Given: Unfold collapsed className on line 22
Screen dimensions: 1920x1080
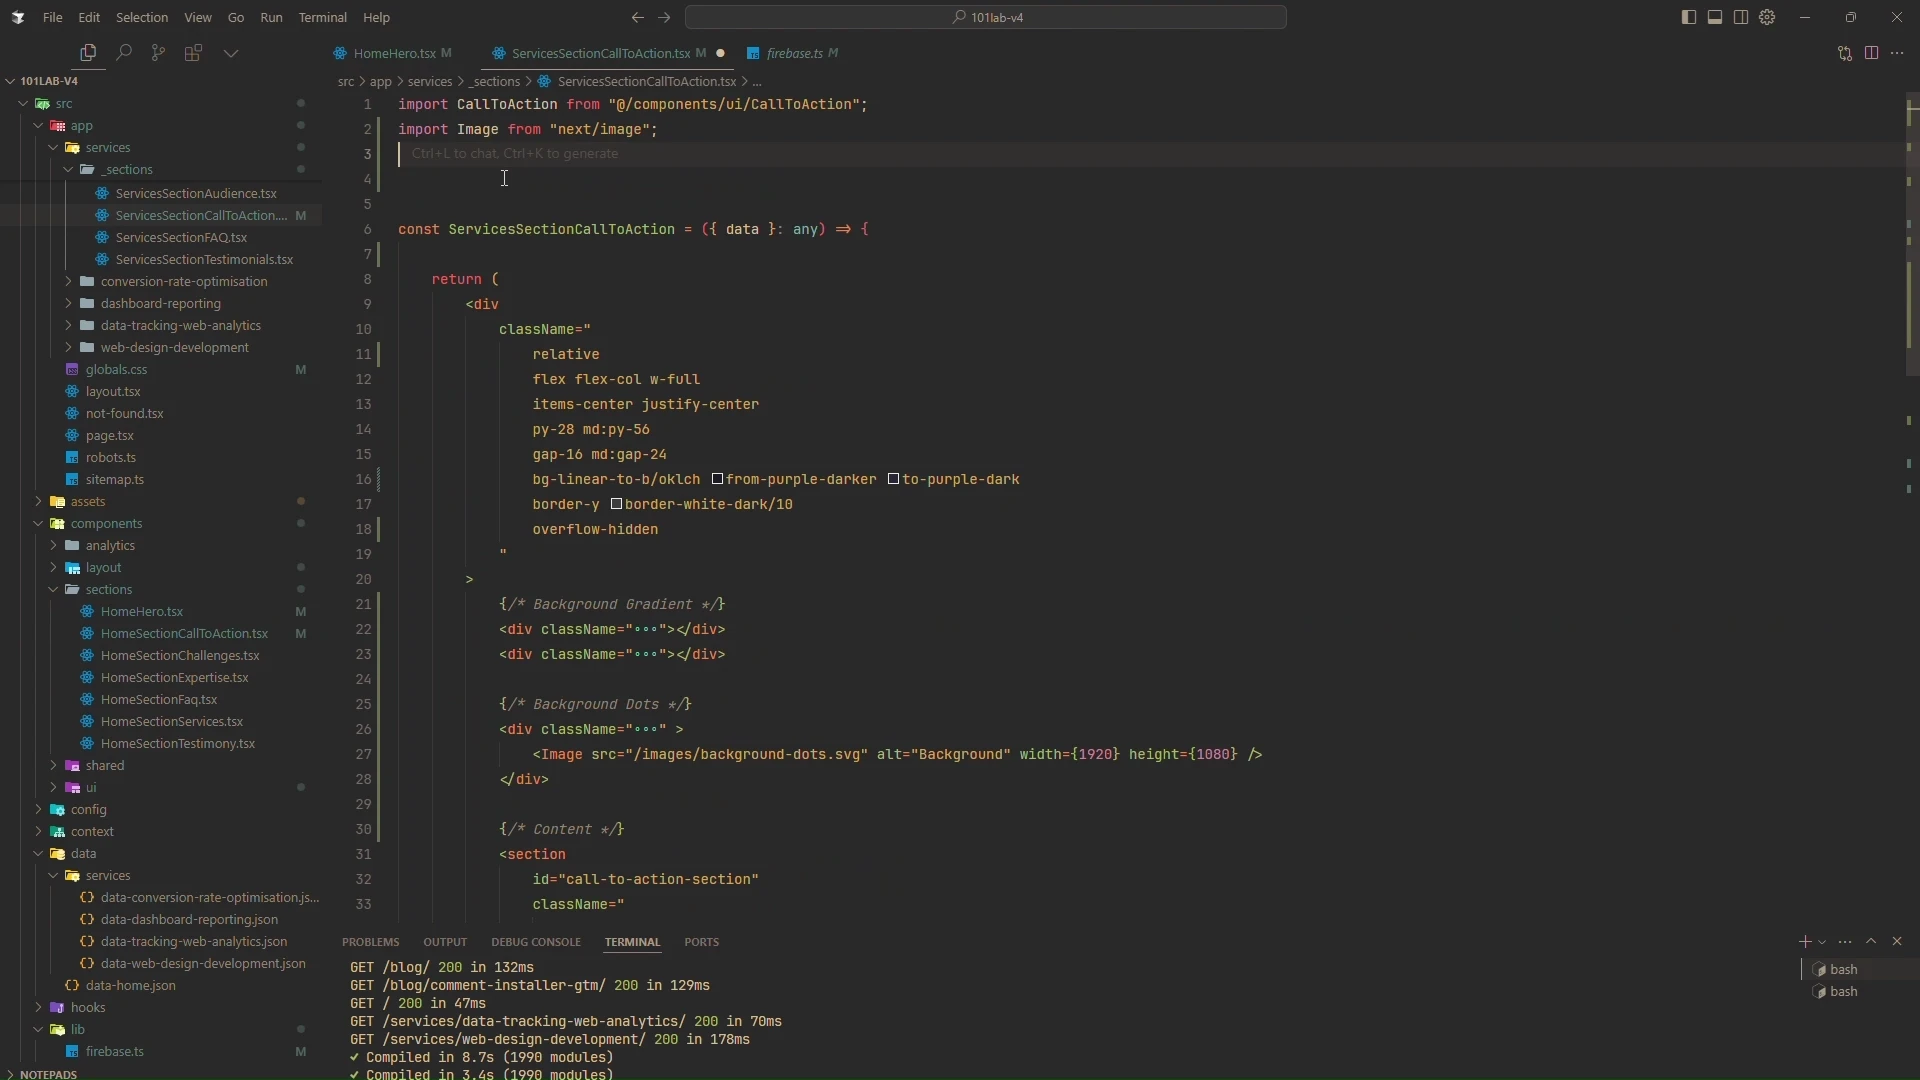Looking at the screenshot, I should 645,630.
